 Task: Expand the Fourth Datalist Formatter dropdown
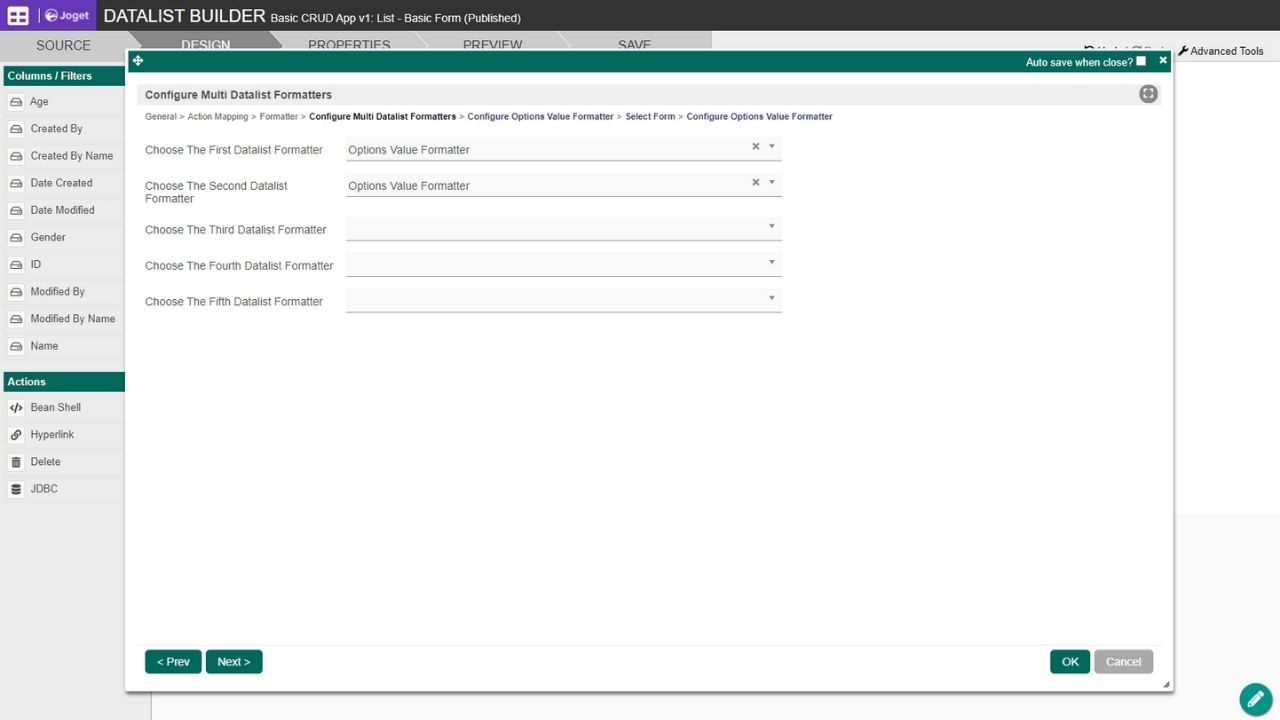[x=771, y=263]
